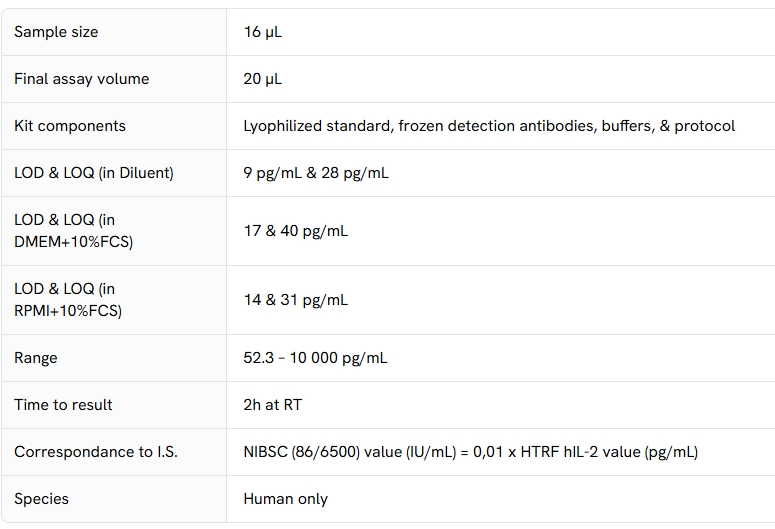Click the LOD & LOQ in DMEM+10%FCS label
775x529 pixels.
74,231
